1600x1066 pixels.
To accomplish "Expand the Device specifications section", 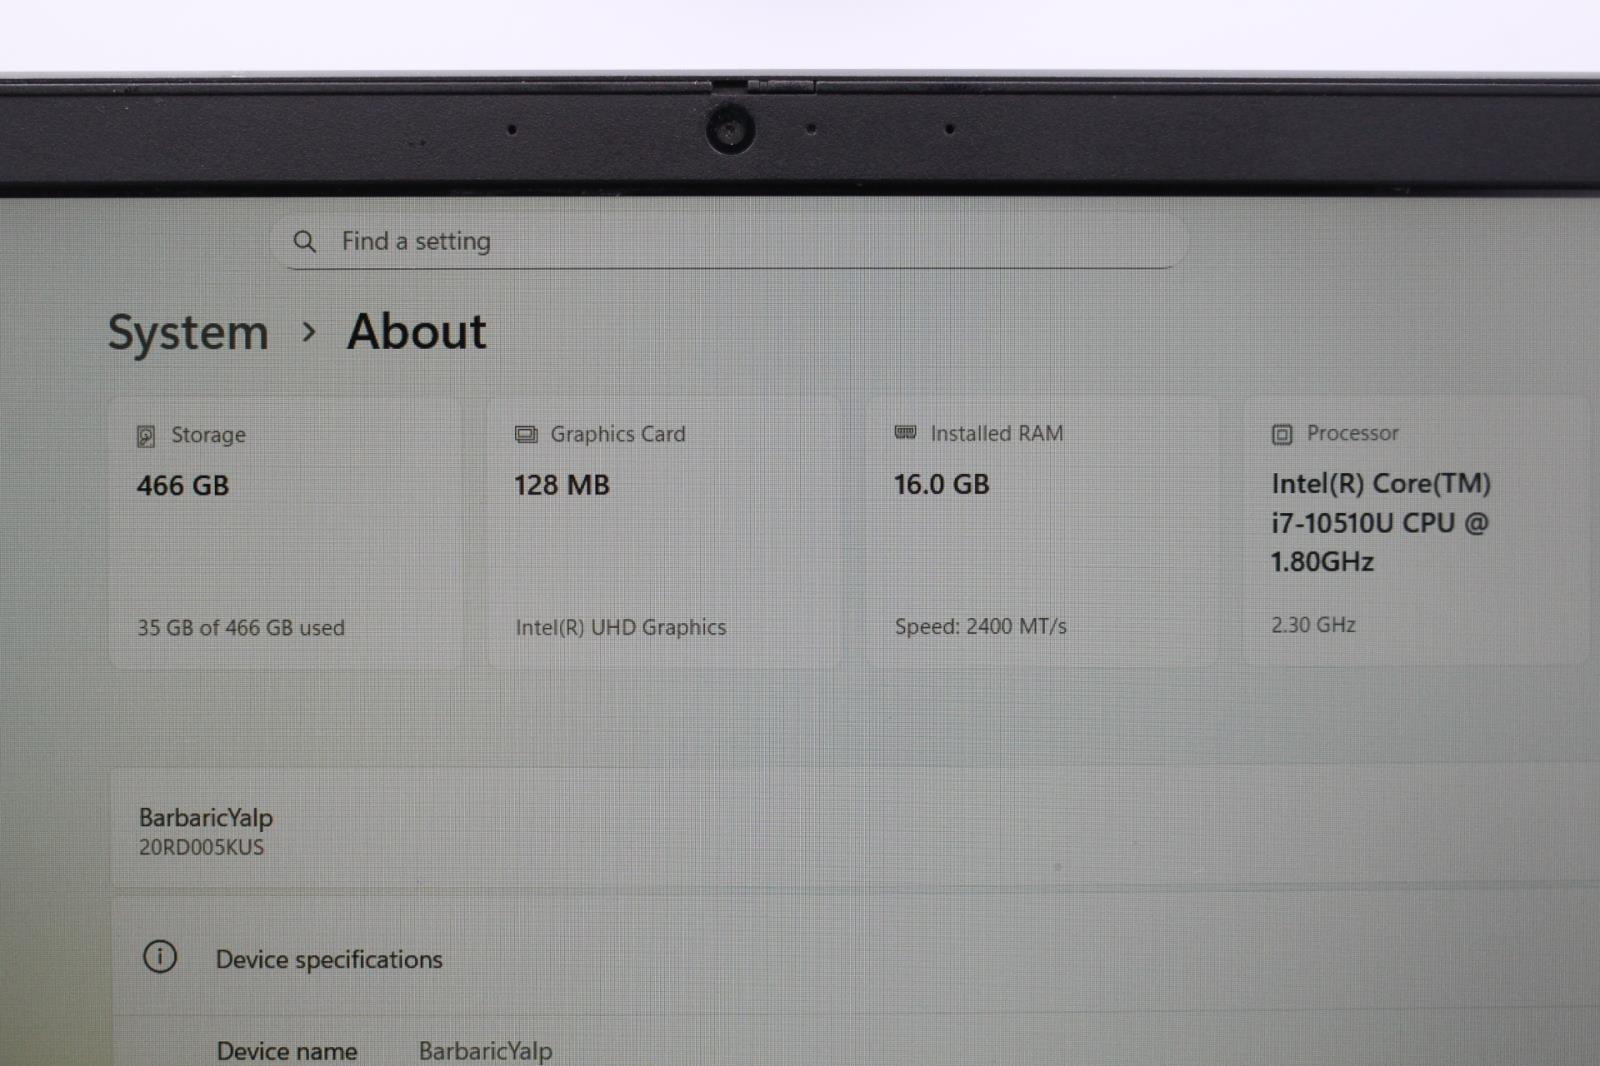I will 330,960.
